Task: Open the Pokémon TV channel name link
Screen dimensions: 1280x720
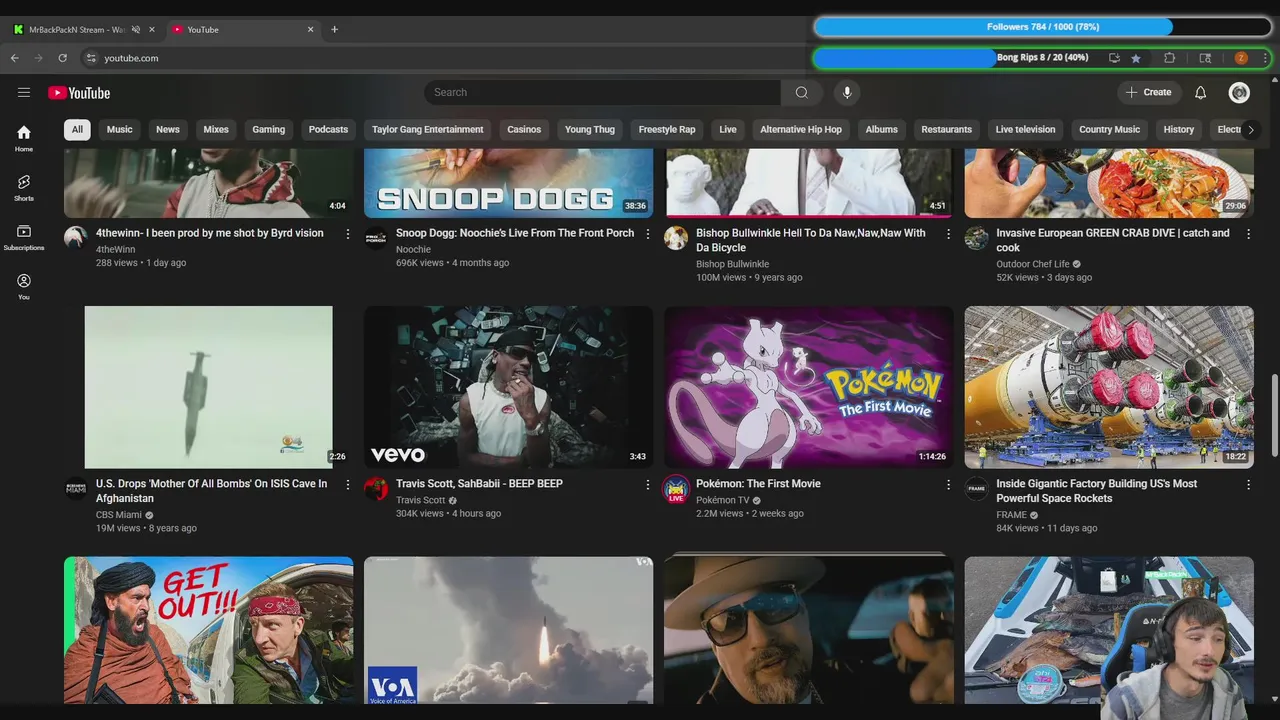Action: click(x=722, y=500)
